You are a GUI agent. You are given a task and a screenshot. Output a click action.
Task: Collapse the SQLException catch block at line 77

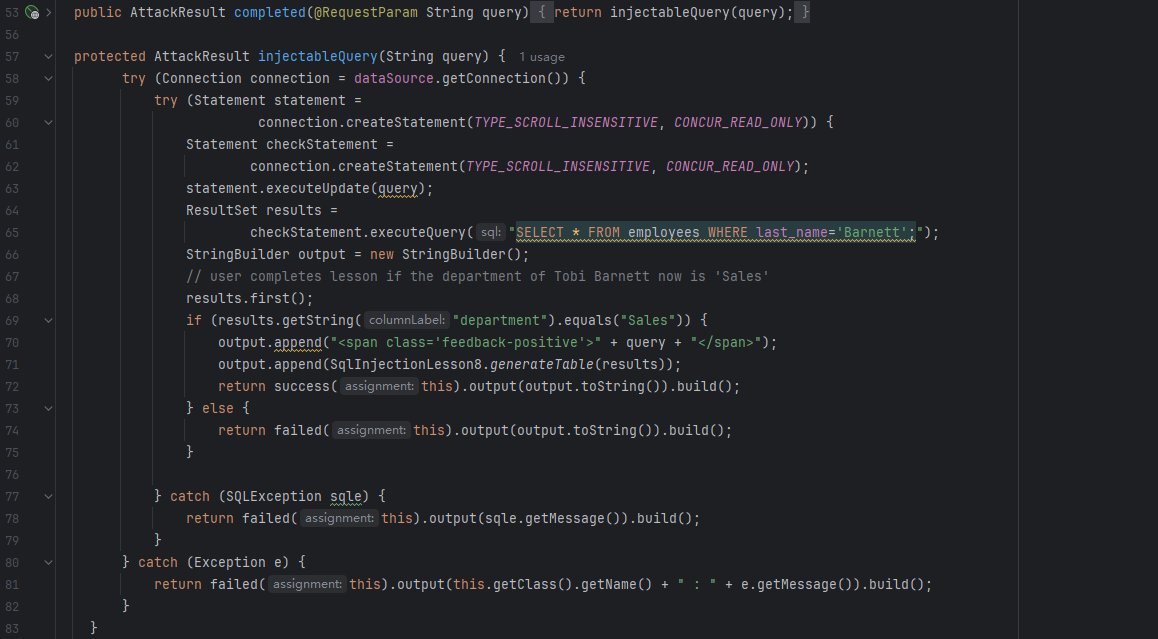click(49, 496)
